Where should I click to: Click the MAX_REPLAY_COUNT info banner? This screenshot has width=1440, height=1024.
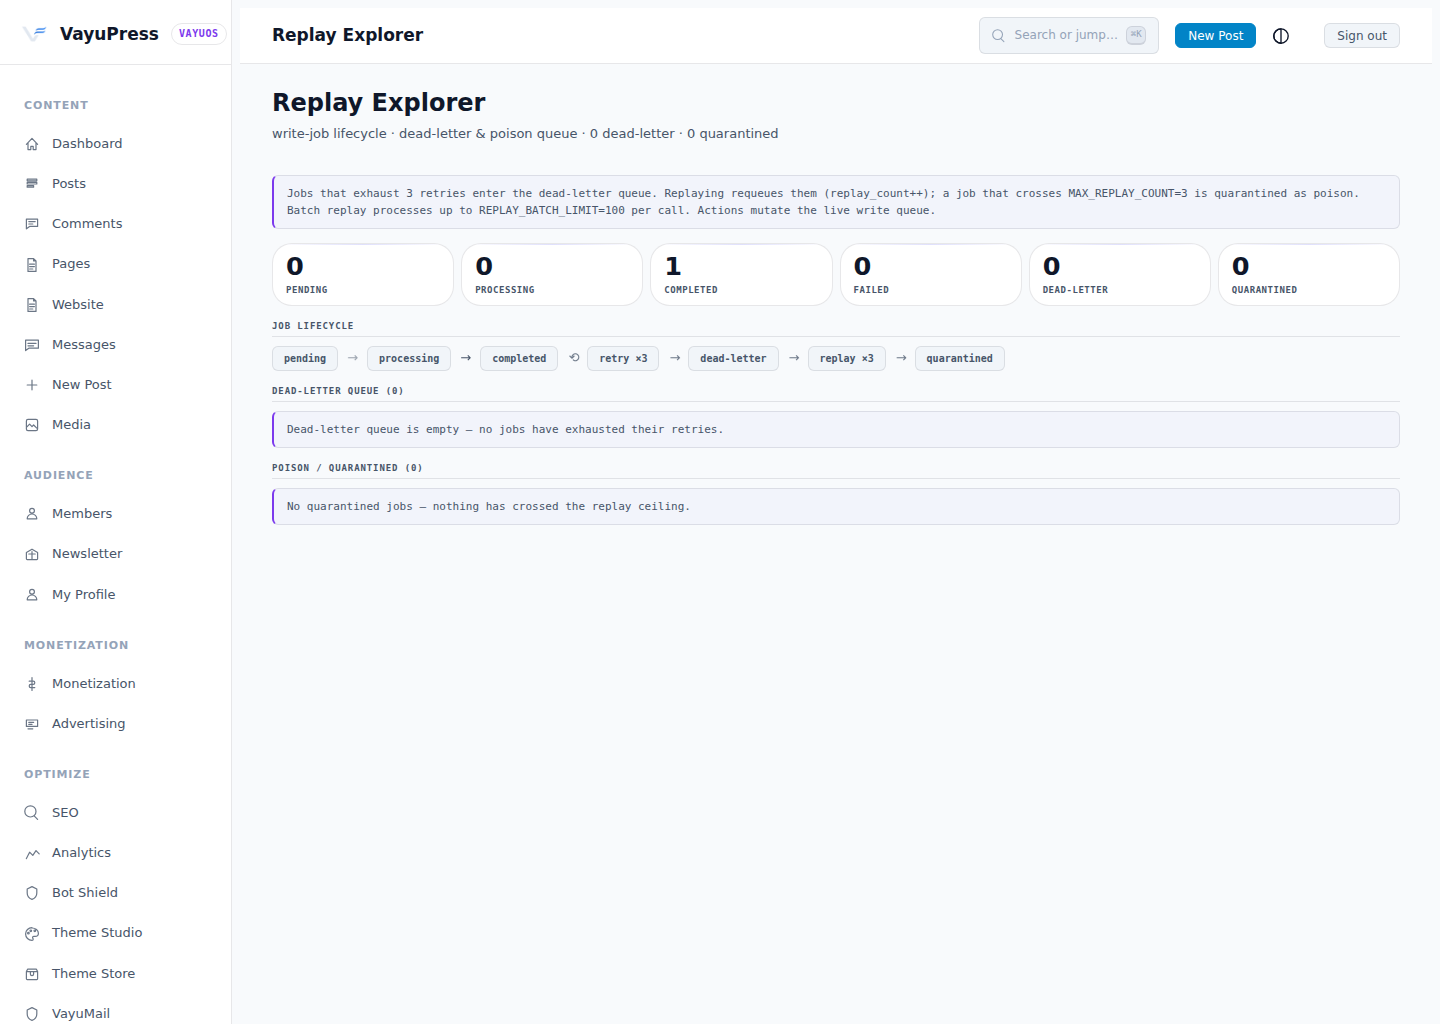click(836, 202)
